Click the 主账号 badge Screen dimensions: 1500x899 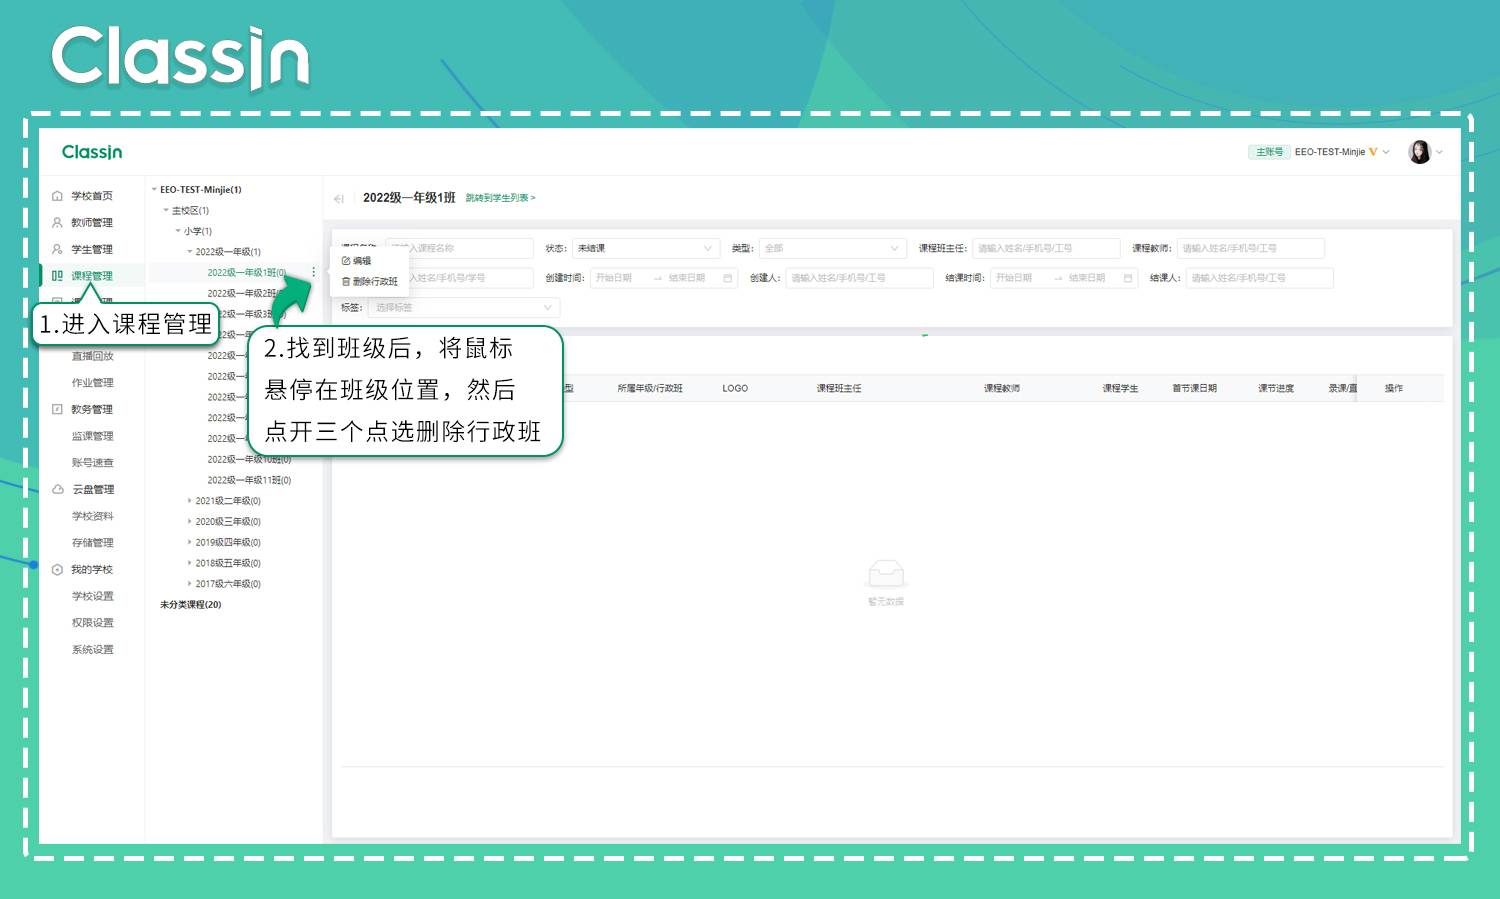1269,152
